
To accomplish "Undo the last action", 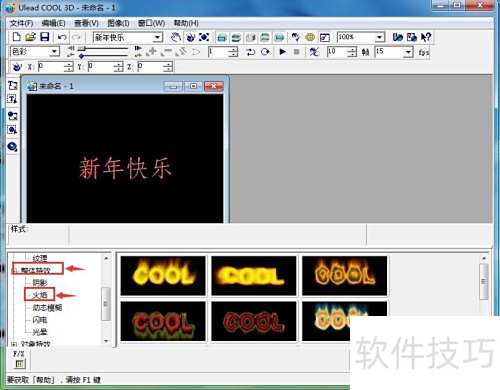I will [x=62, y=37].
